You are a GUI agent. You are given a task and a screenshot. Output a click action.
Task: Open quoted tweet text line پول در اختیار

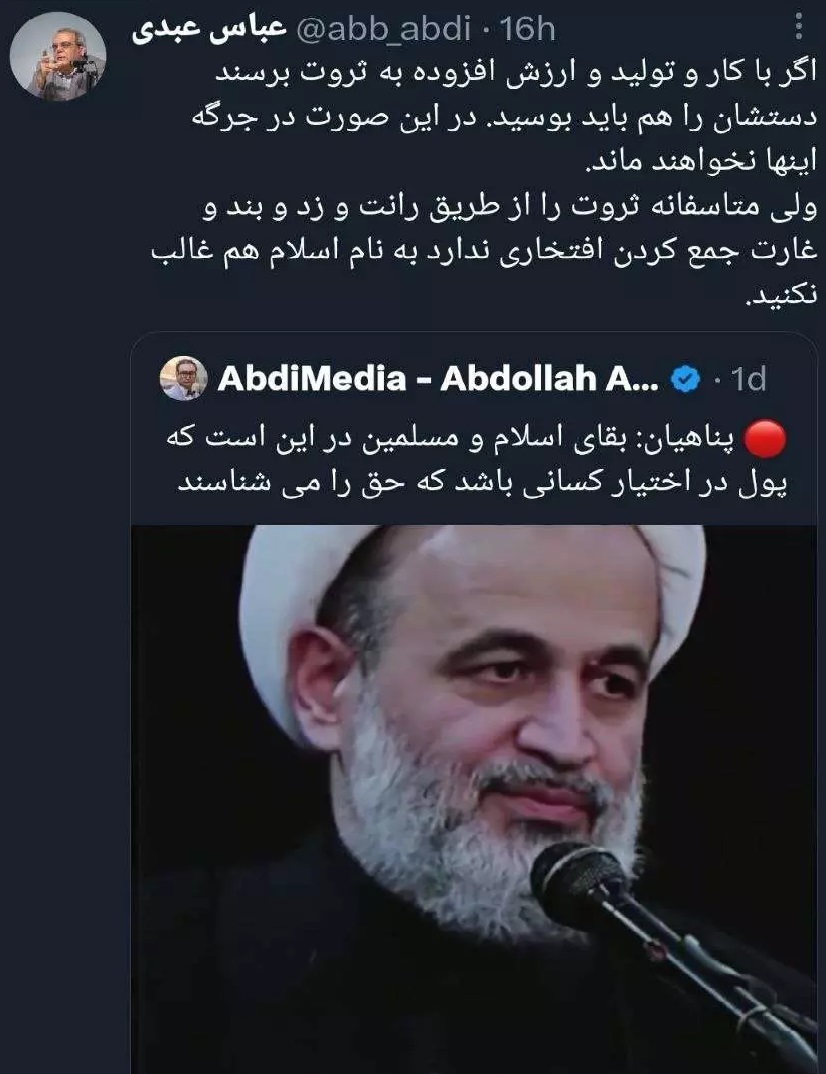click(x=482, y=483)
